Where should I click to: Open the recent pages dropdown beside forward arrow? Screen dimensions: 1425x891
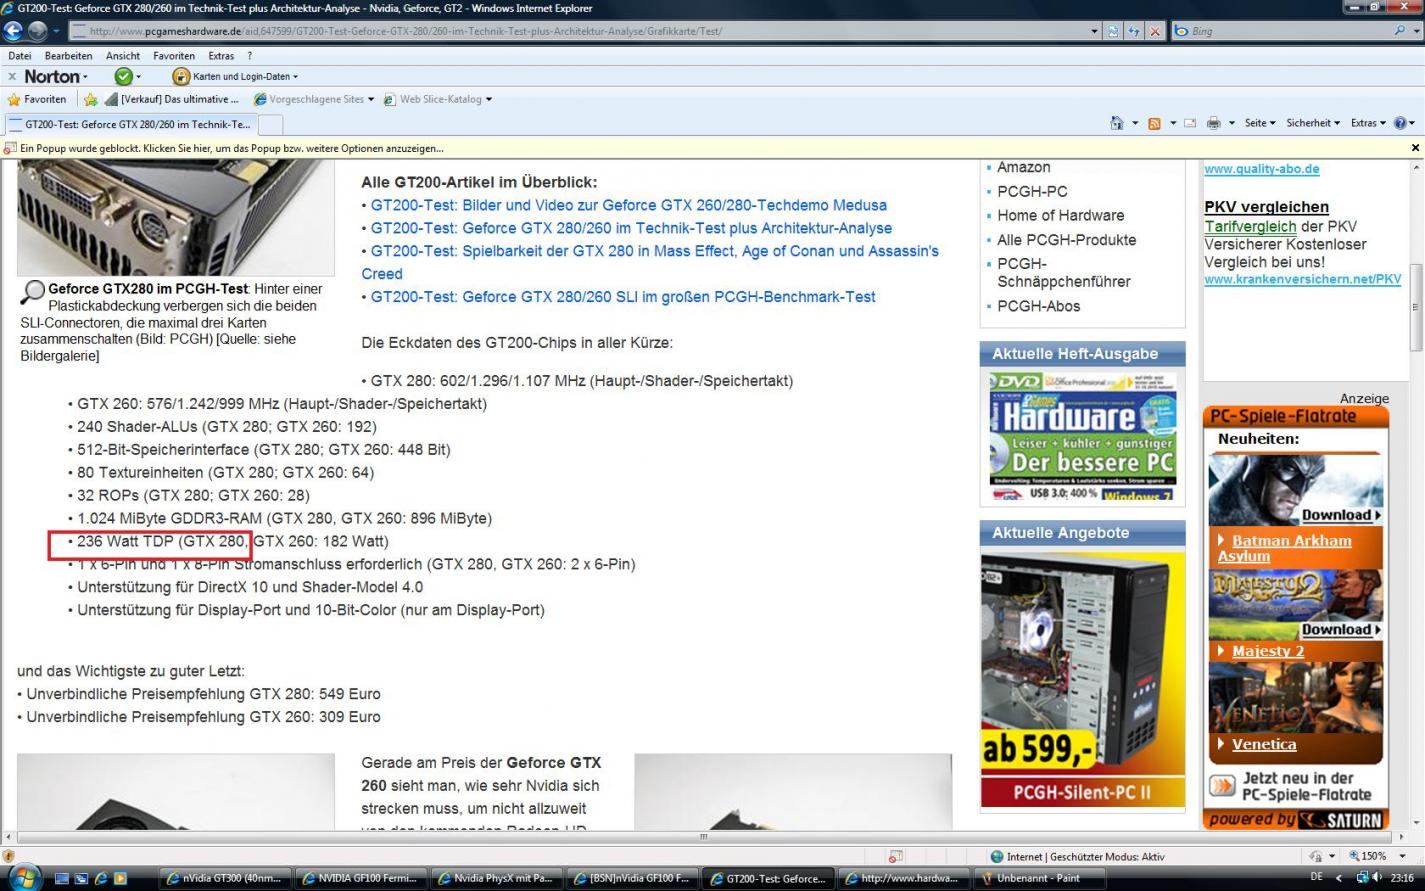[55, 31]
